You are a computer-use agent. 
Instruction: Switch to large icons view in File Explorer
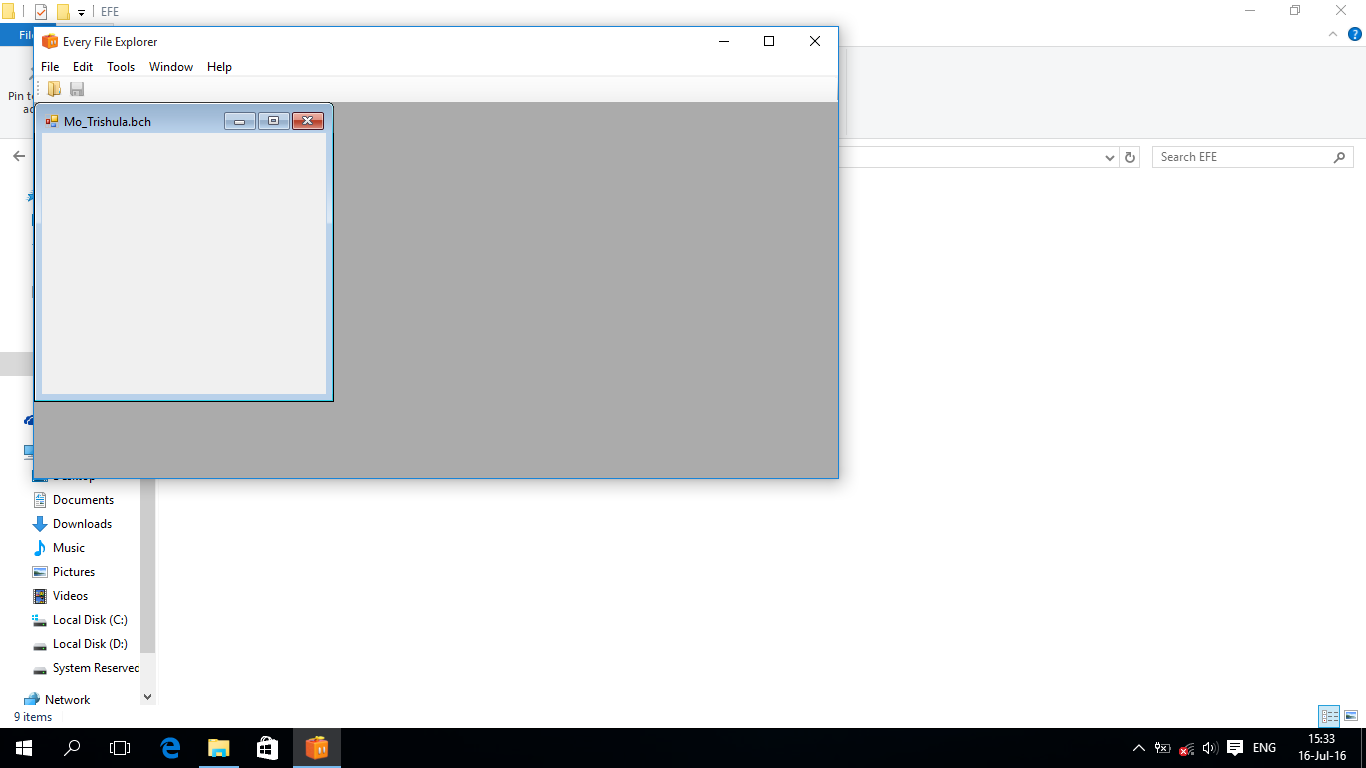pyautogui.click(x=1351, y=716)
